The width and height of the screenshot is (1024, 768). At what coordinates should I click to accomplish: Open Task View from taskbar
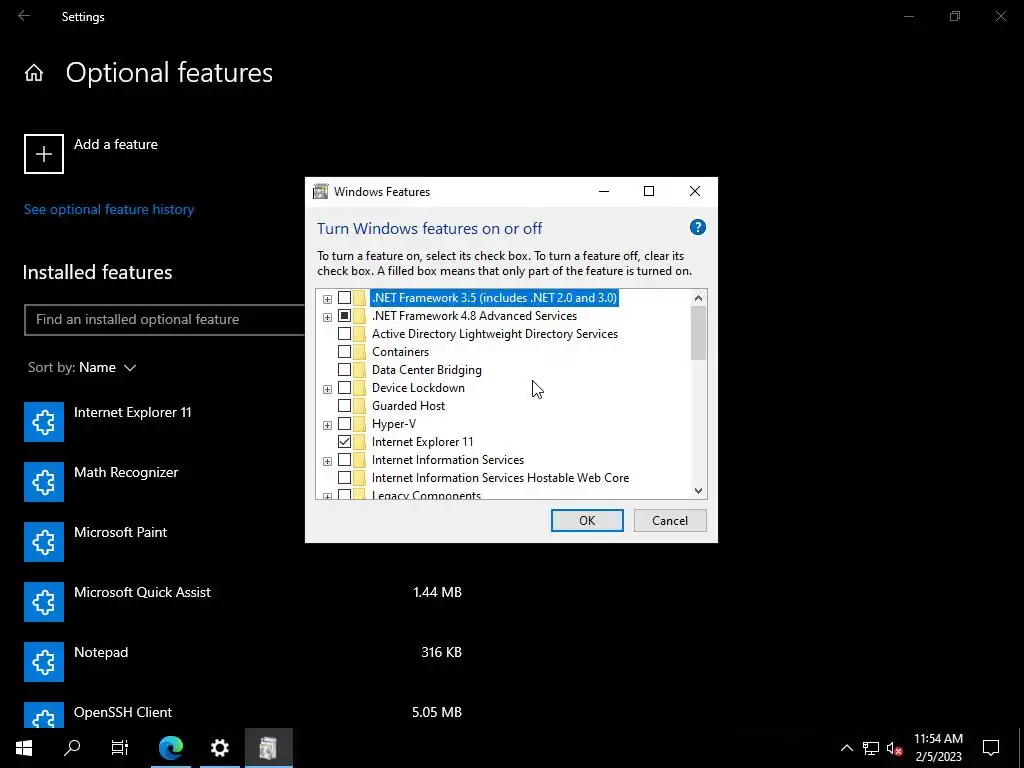pos(120,748)
